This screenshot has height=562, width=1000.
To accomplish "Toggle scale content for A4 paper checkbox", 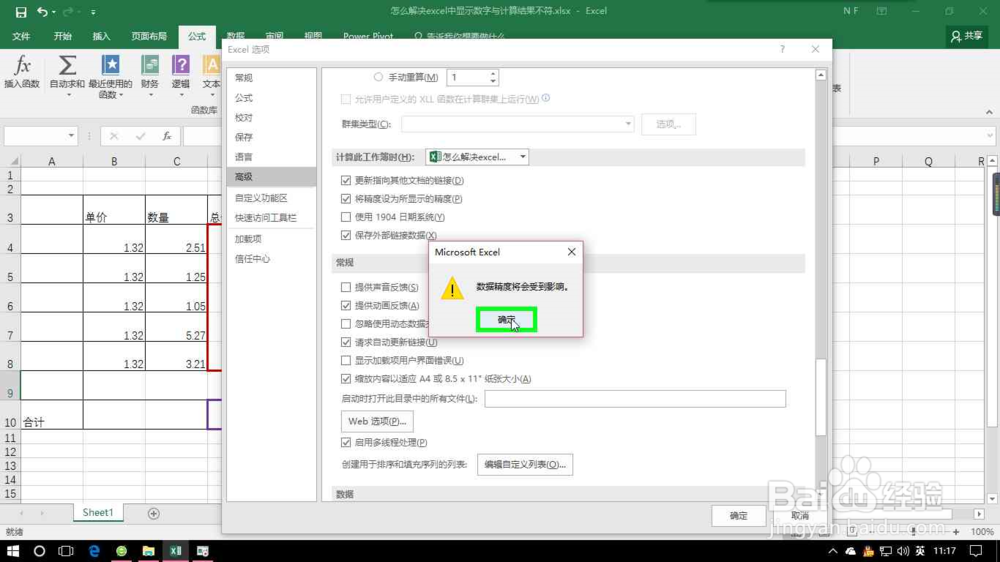I will coord(346,379).
